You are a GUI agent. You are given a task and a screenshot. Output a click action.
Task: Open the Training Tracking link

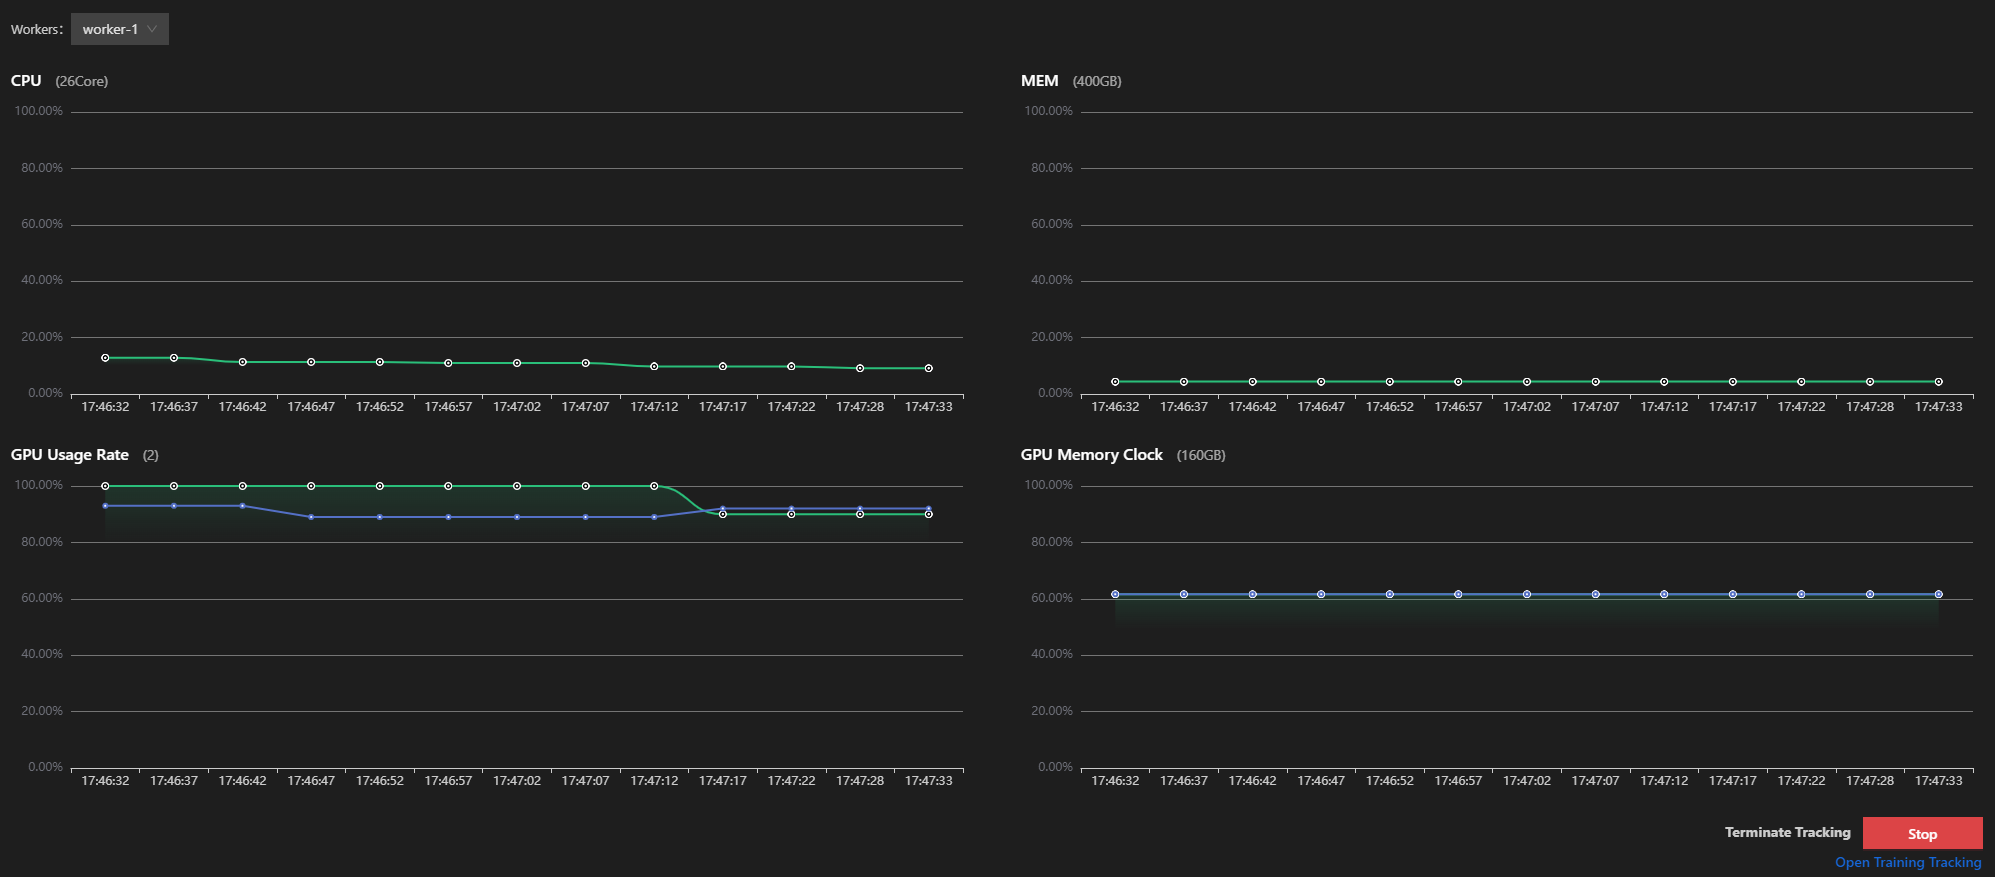tap(1907, 862)
